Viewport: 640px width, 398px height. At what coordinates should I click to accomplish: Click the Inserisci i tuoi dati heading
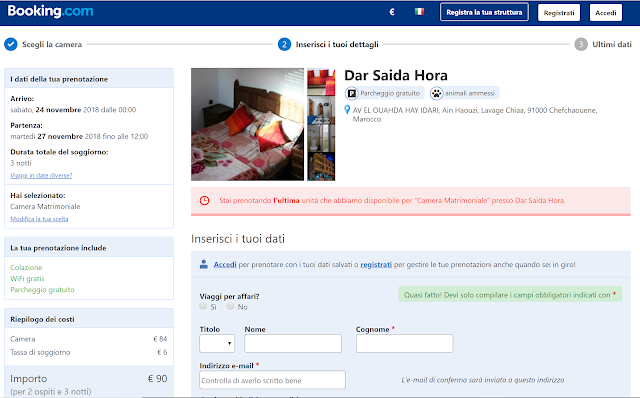pyautogui.click(x=238, y=239)
